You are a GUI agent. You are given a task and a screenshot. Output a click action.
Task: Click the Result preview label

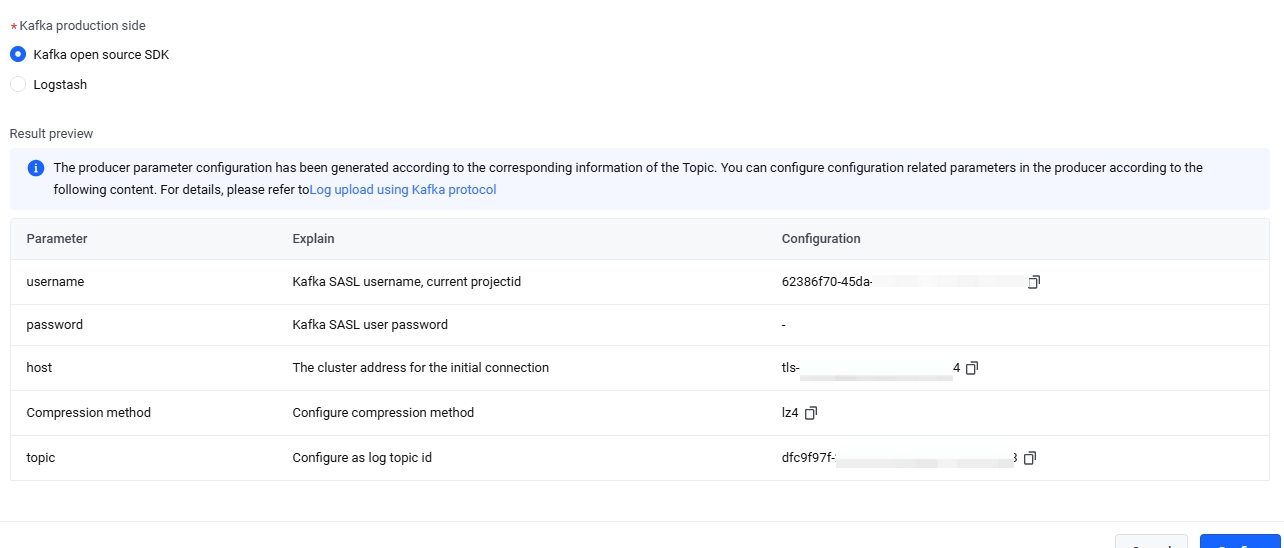click(x=52, y=134)
